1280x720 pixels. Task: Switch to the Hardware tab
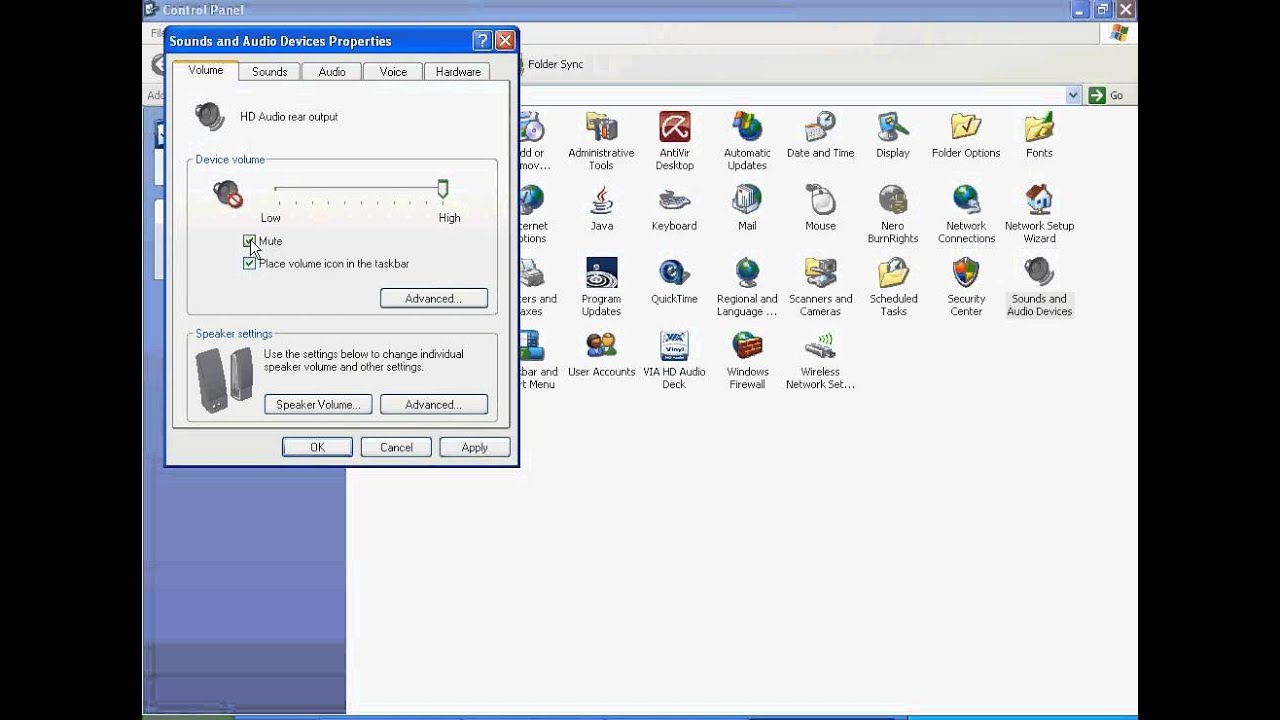[x=458, y=72]
